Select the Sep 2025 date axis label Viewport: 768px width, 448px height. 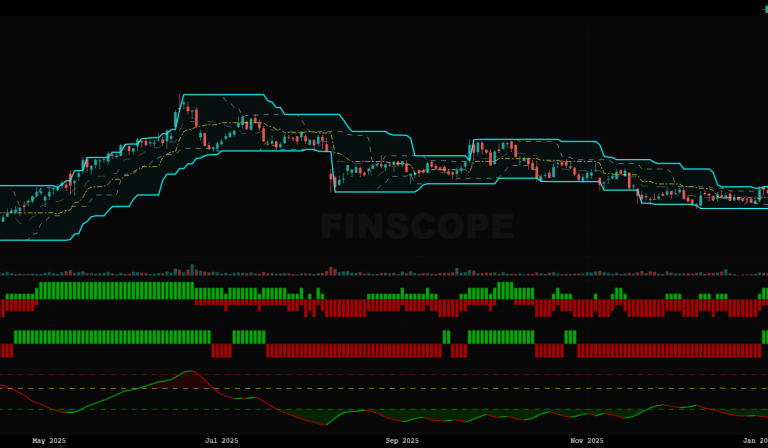coord(402,441)
